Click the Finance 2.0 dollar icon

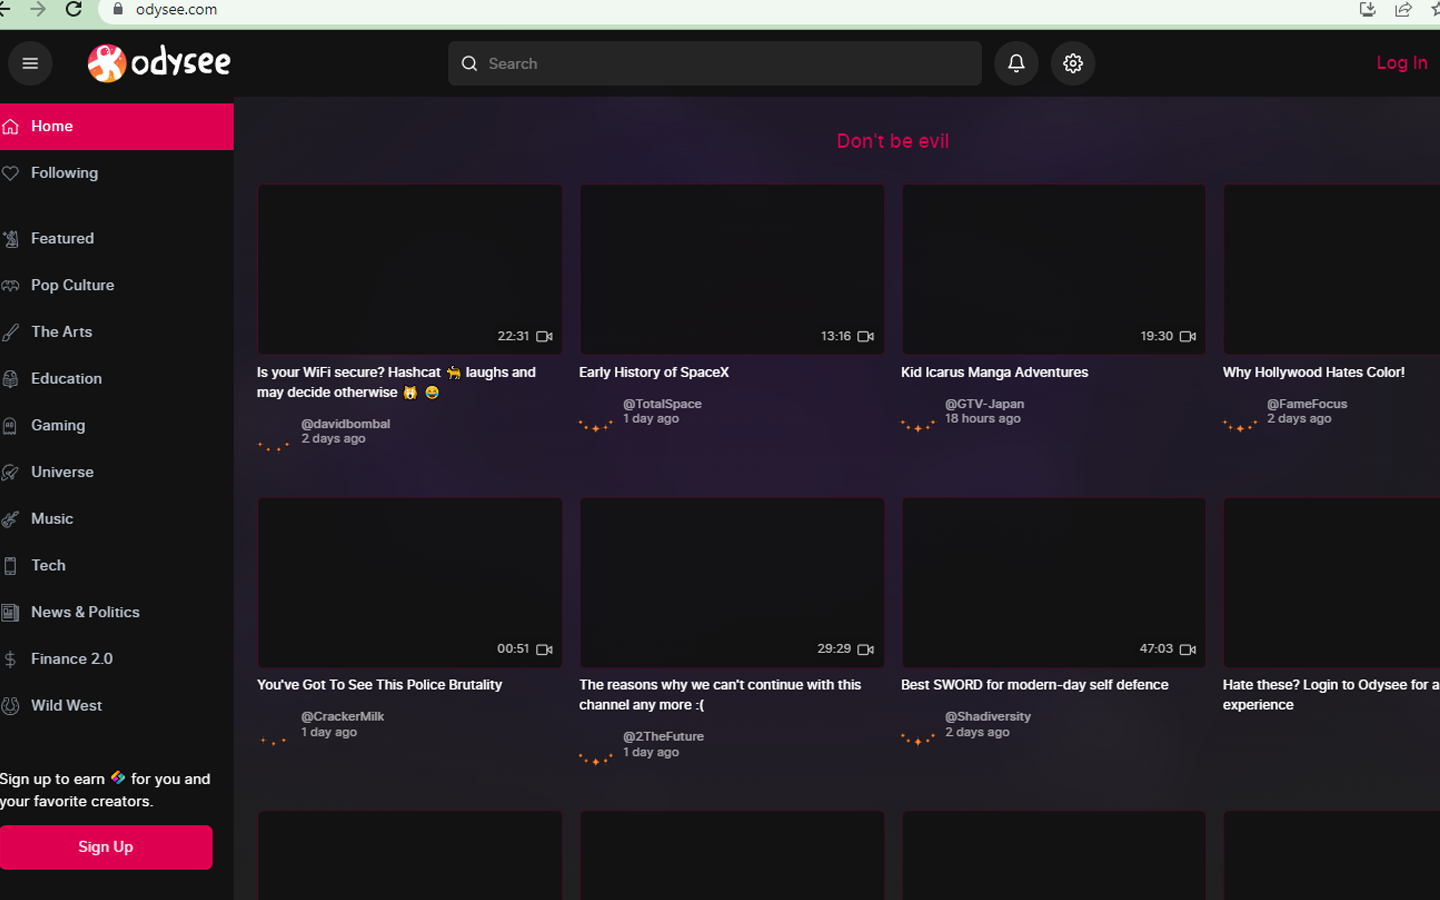10,659
